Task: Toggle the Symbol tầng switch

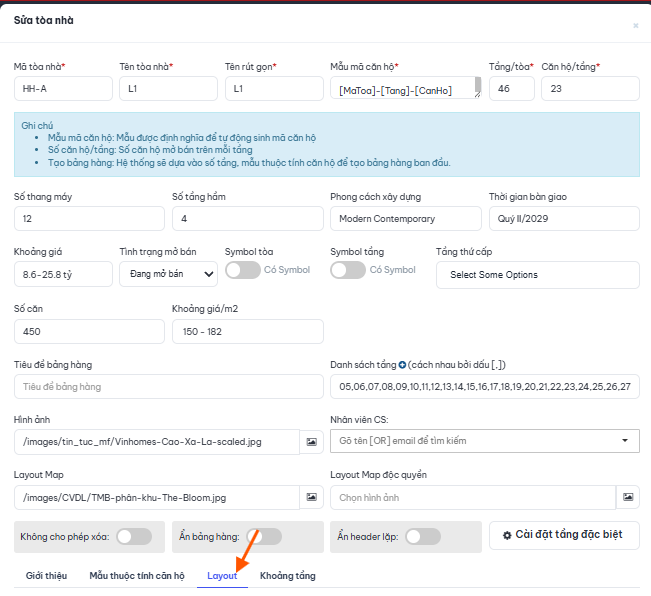Action: pyautogui.click(x=348, y=270)
